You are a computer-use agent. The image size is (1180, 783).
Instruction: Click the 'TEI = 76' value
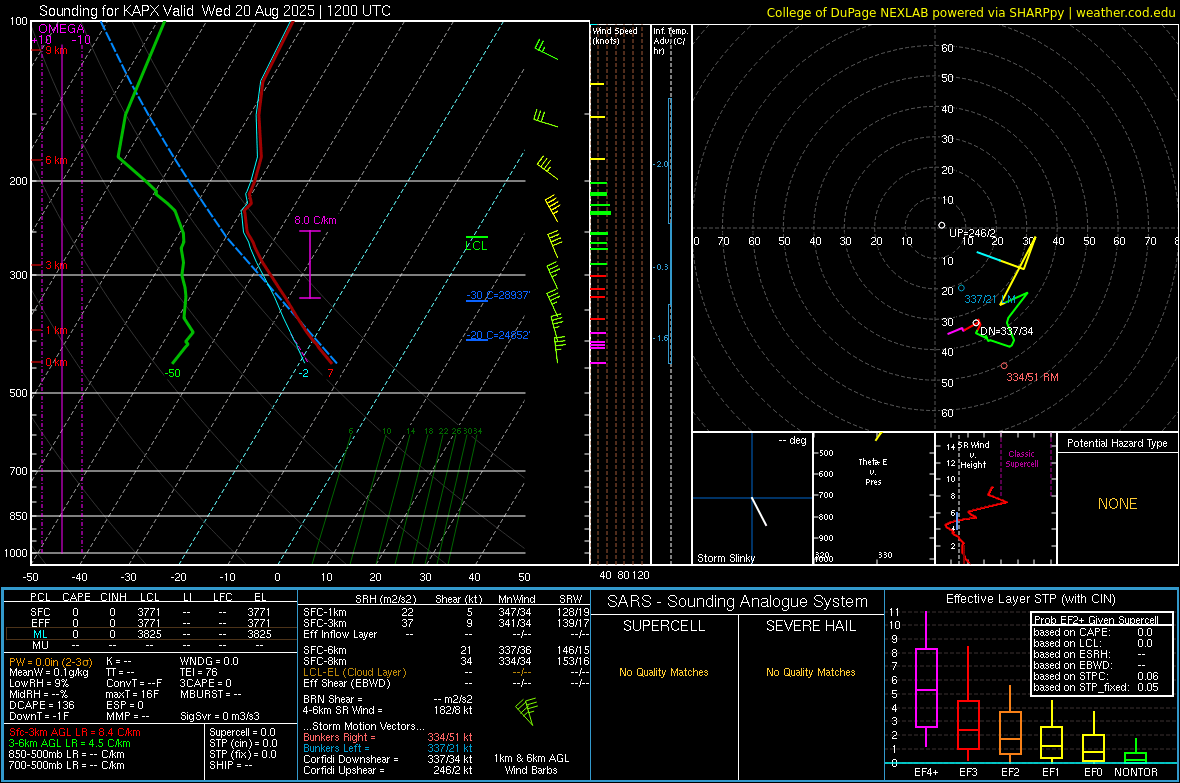(199, 672)
